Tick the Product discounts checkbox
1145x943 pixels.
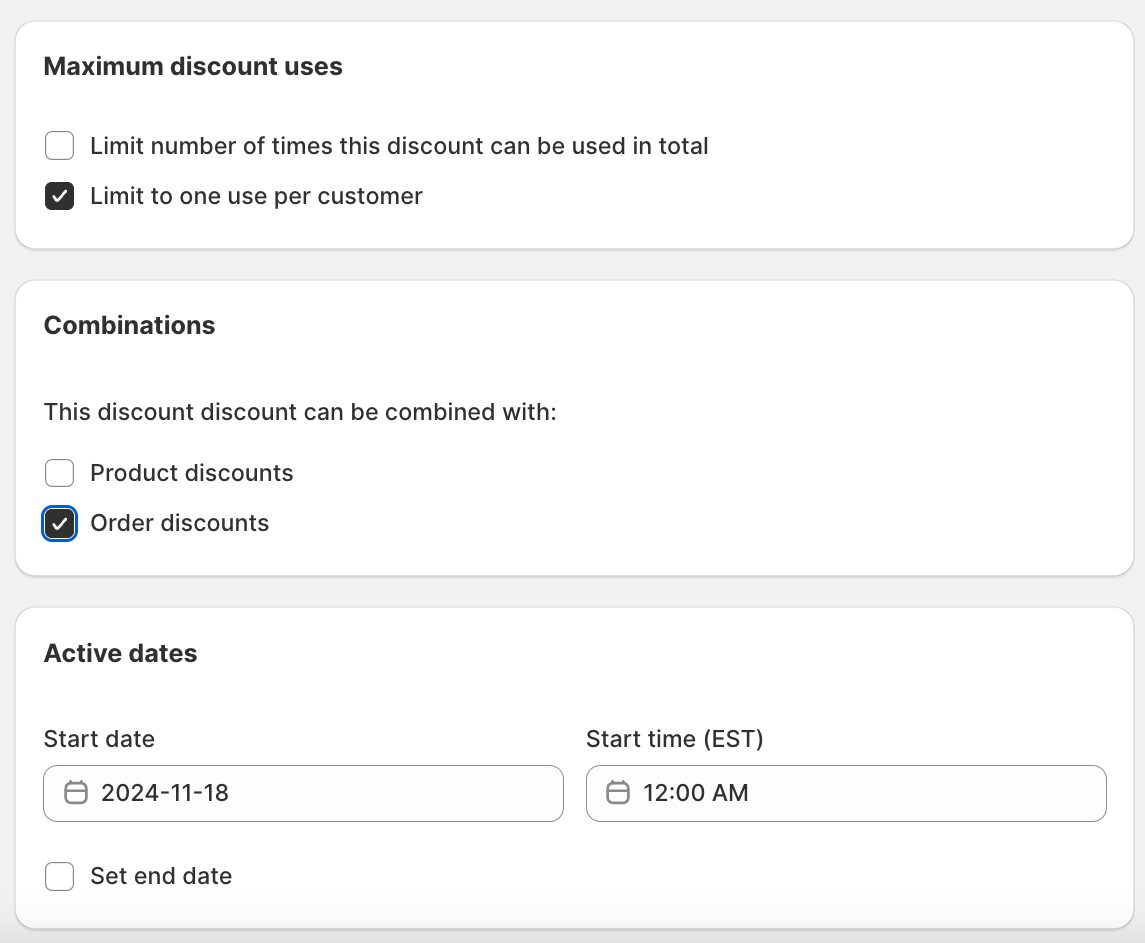pos(60,473)
